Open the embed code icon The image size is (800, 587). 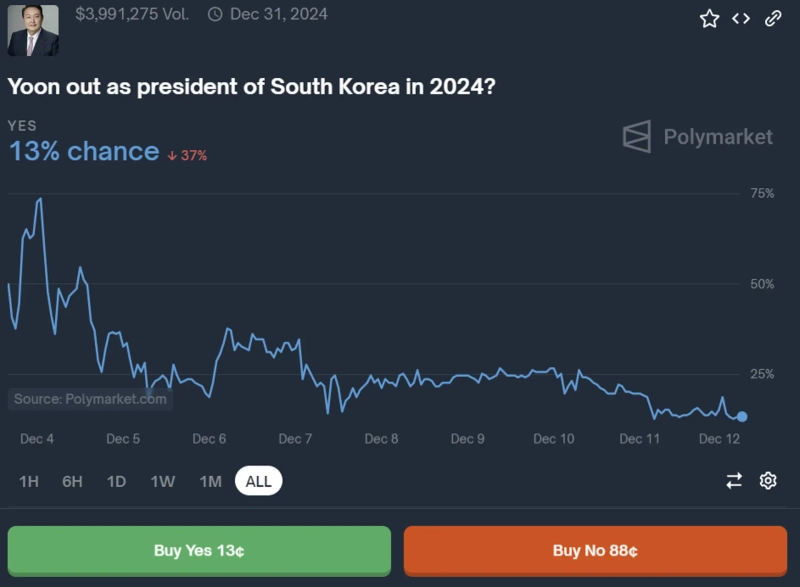pos(741,18)
